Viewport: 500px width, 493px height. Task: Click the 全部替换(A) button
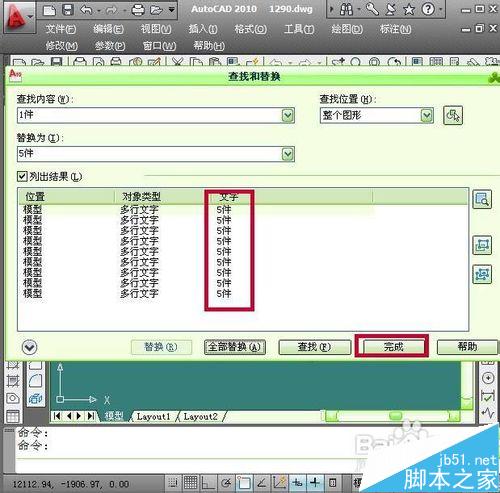[235, 347]
